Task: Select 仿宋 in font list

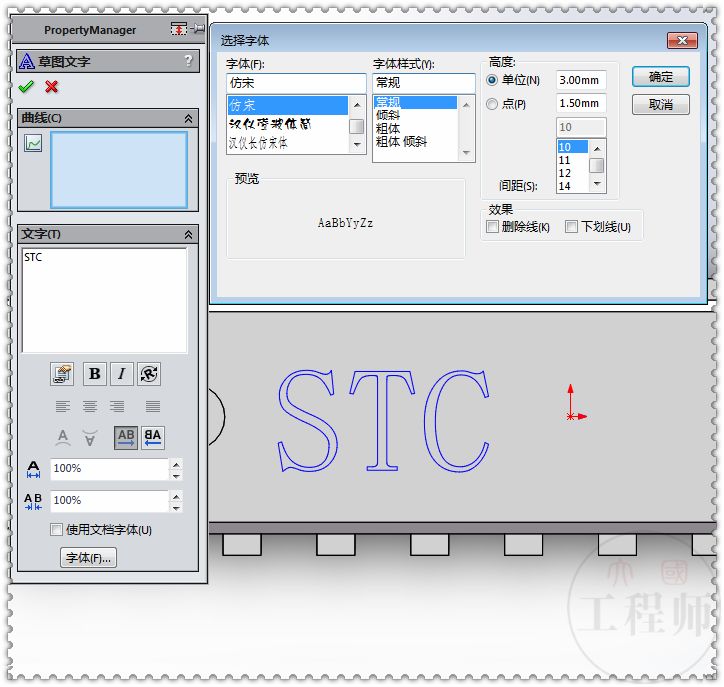Action: click(288, 105)
